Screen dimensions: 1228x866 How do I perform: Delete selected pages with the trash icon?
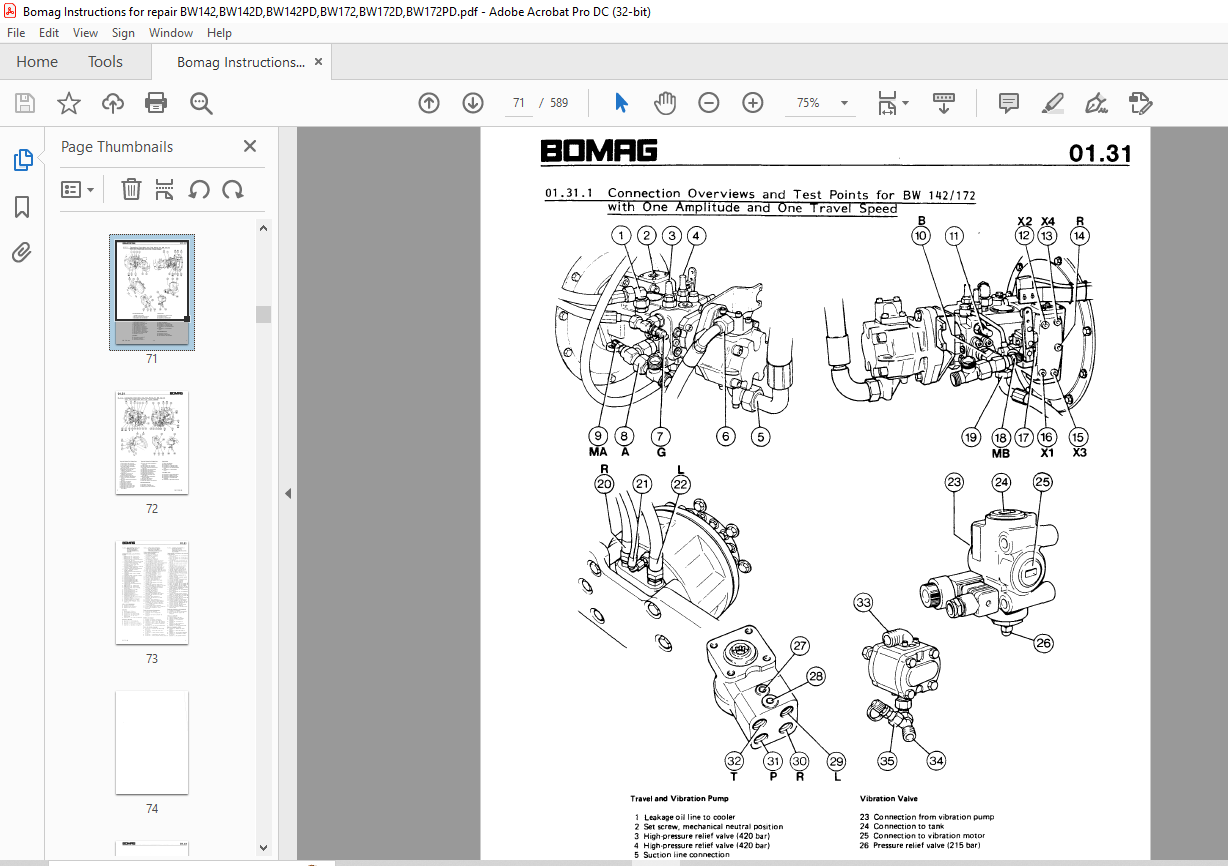click(x=131, y=189)
